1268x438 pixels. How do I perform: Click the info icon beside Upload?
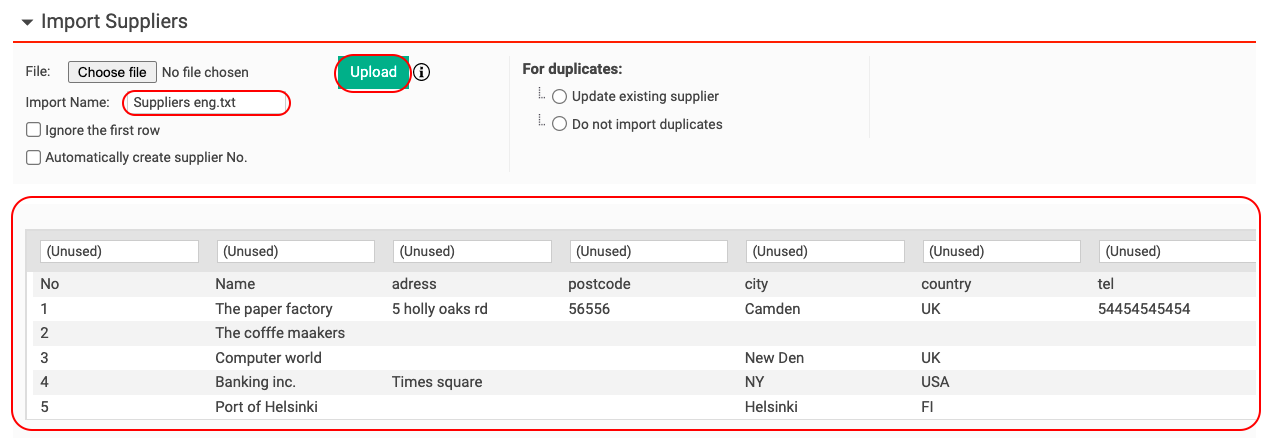[x=422, y=72]
